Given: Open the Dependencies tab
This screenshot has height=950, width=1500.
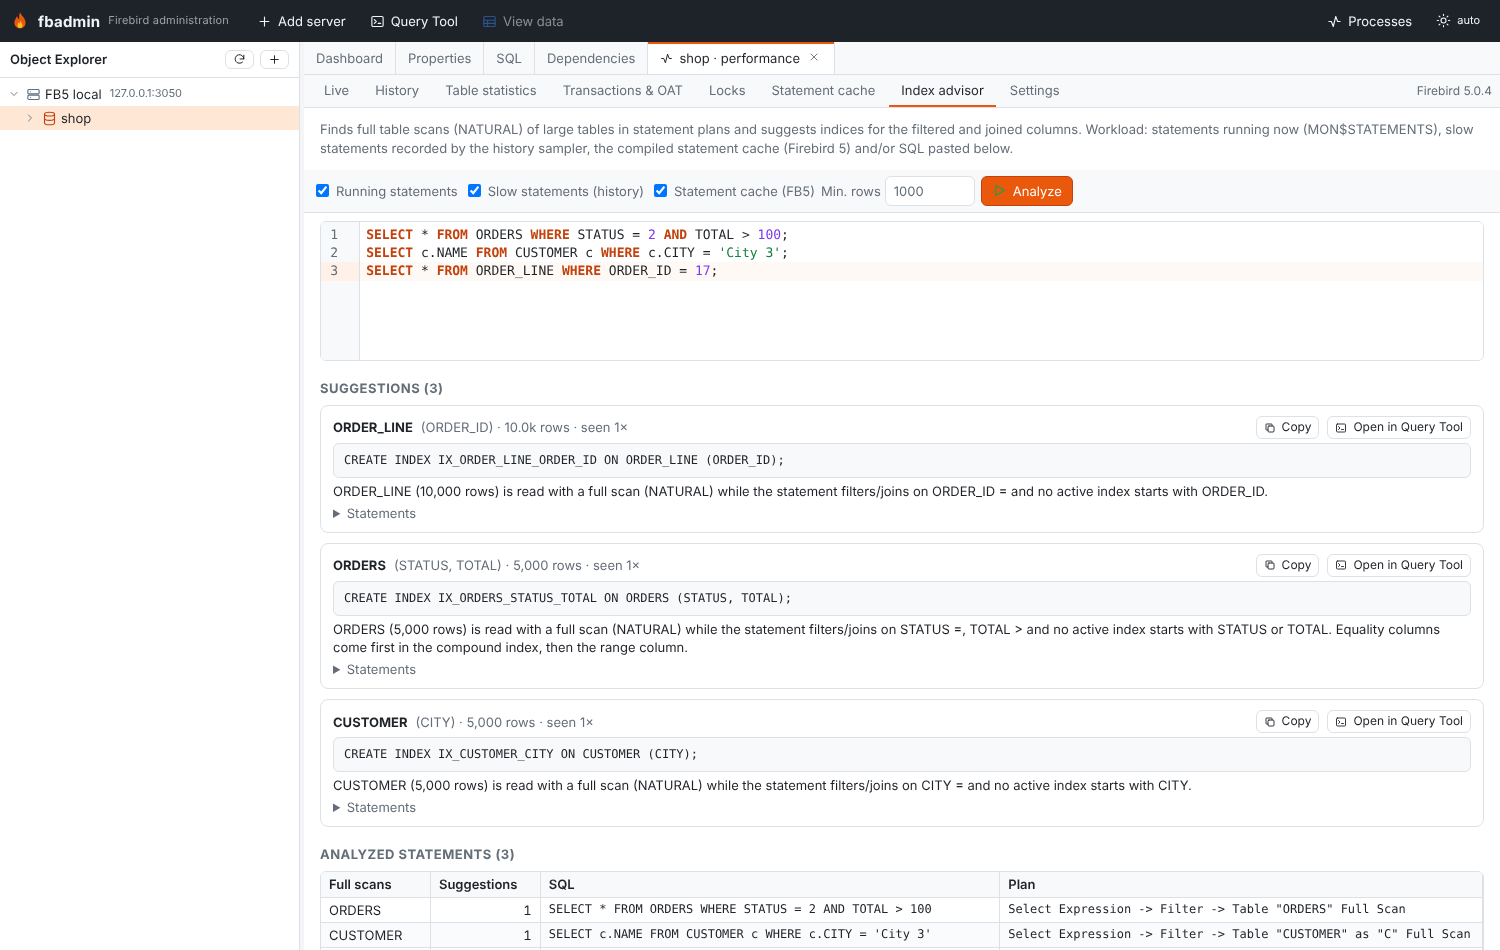Looking at the screenshot, I should (591, 59).
